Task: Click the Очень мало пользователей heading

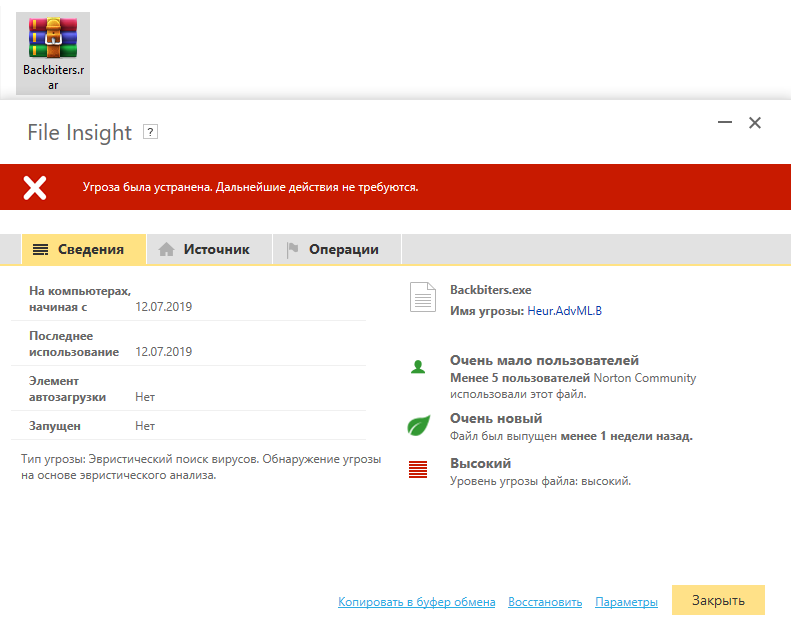Action: click(544, 360)
